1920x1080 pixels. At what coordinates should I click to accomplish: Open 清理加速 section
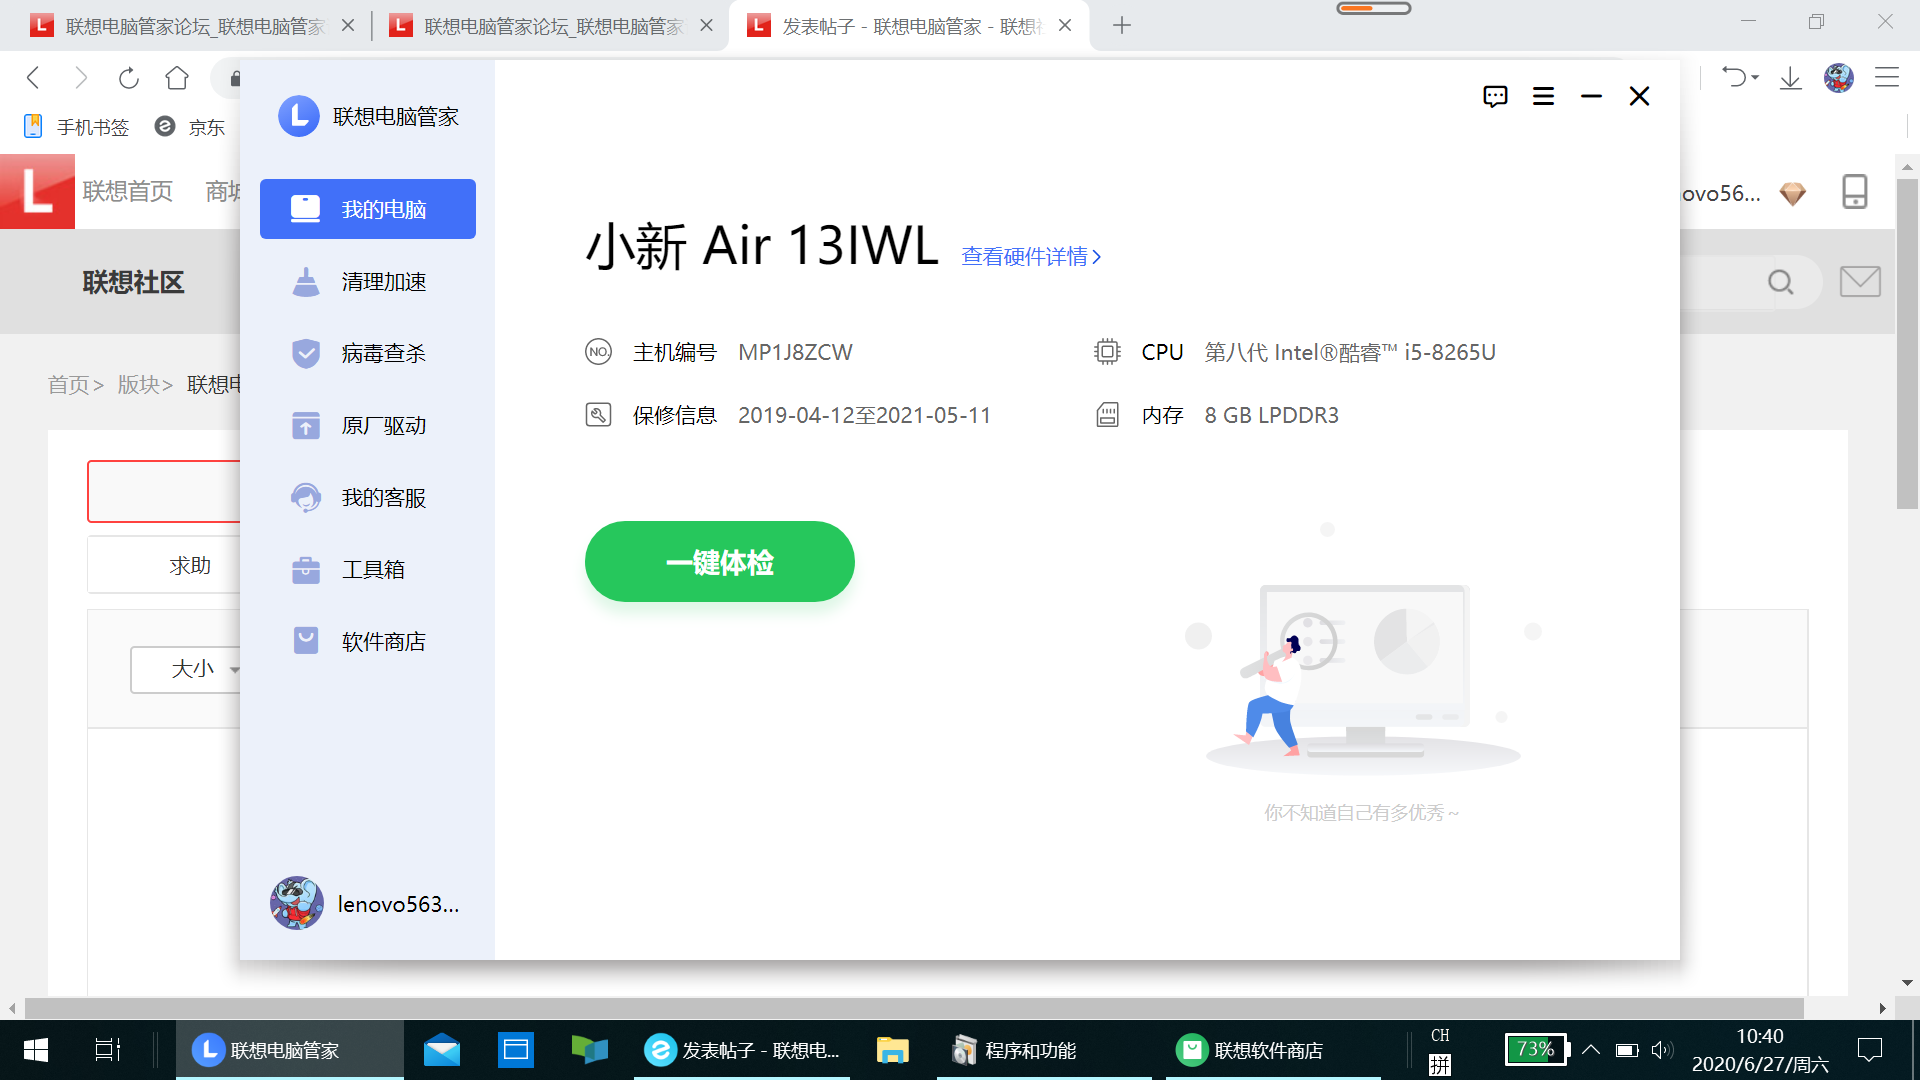(x=368, y=282)
